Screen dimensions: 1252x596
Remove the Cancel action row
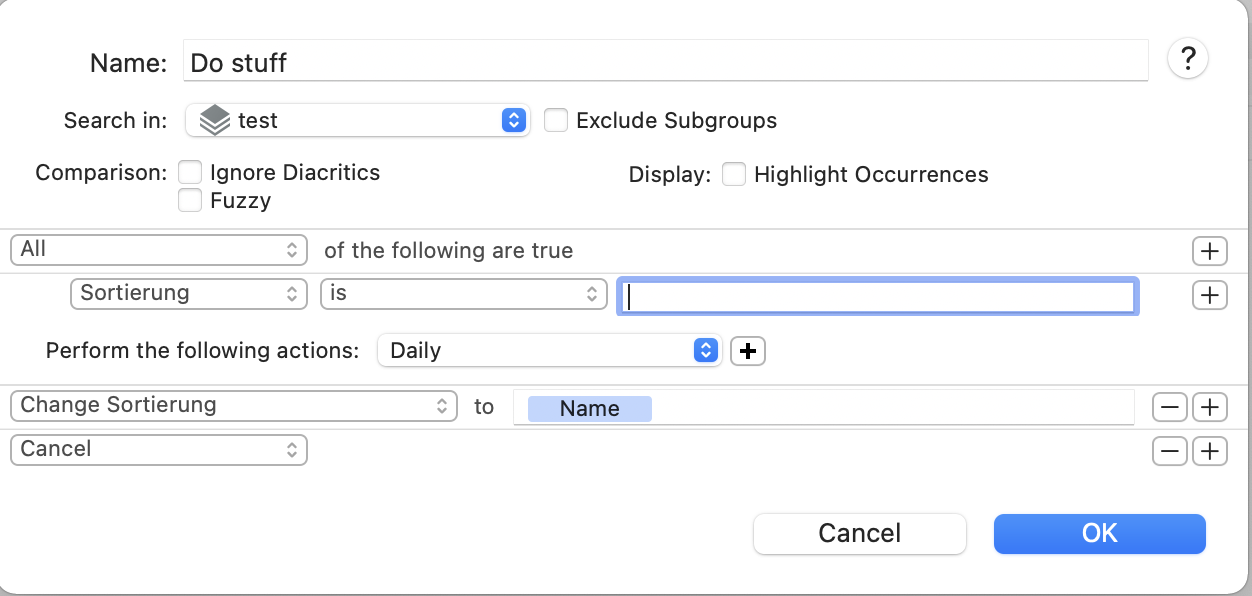[1170, 452]
